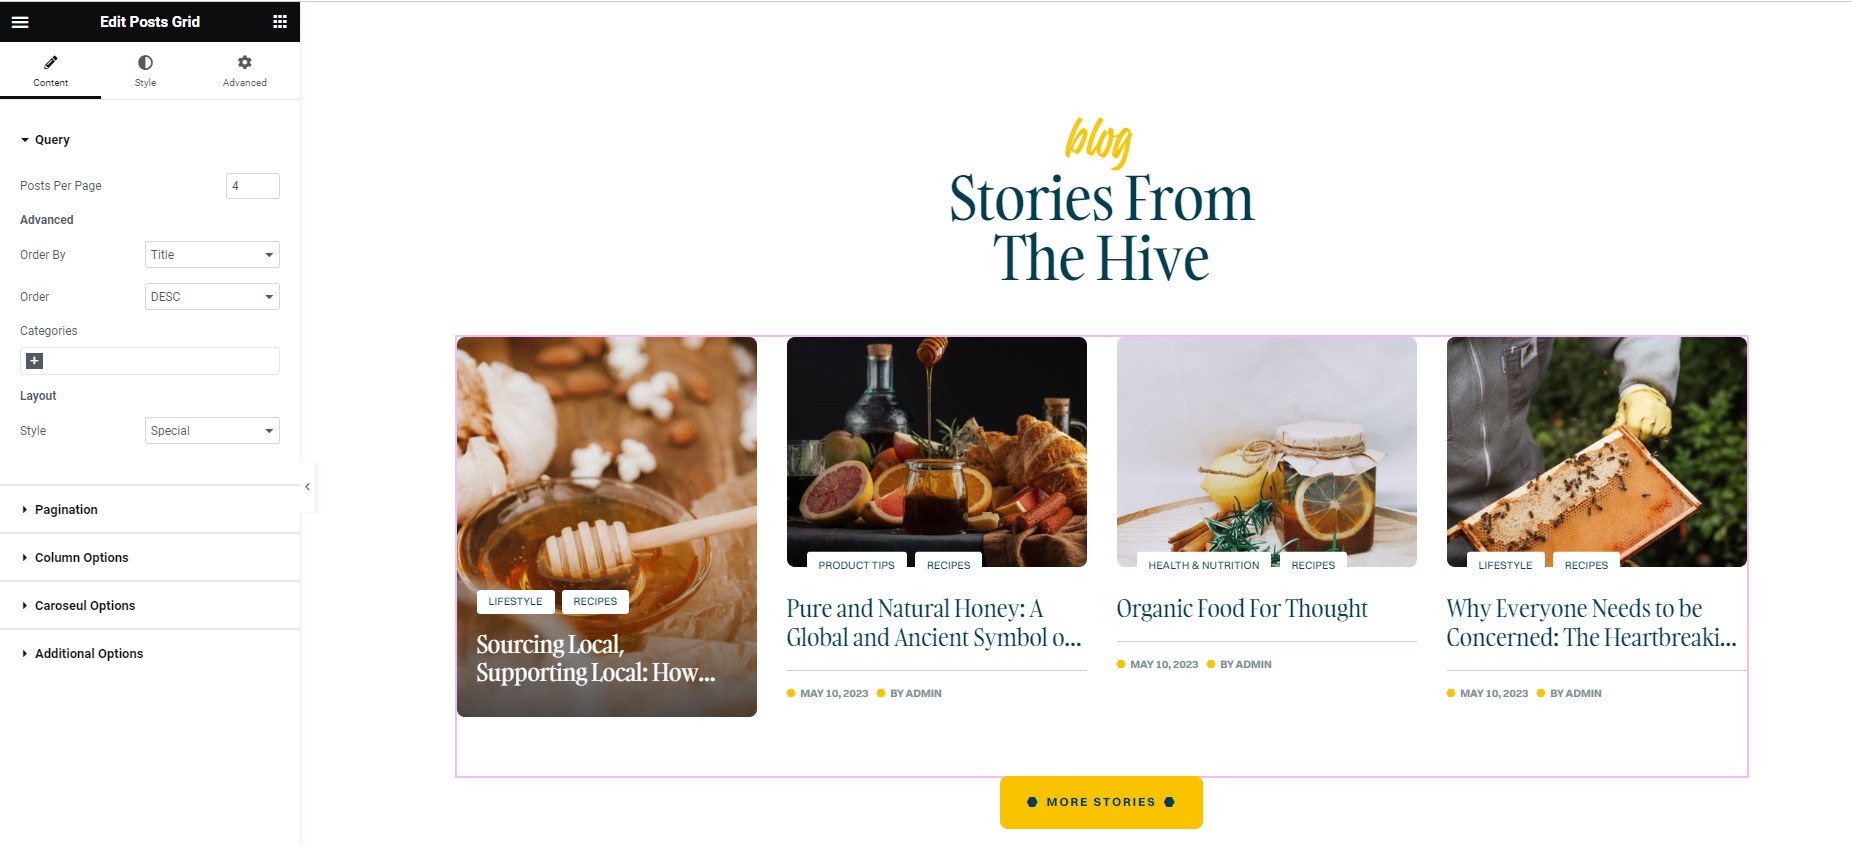Click the Advanced gear icon
The image size is (1852, 845).
[245, 62]
